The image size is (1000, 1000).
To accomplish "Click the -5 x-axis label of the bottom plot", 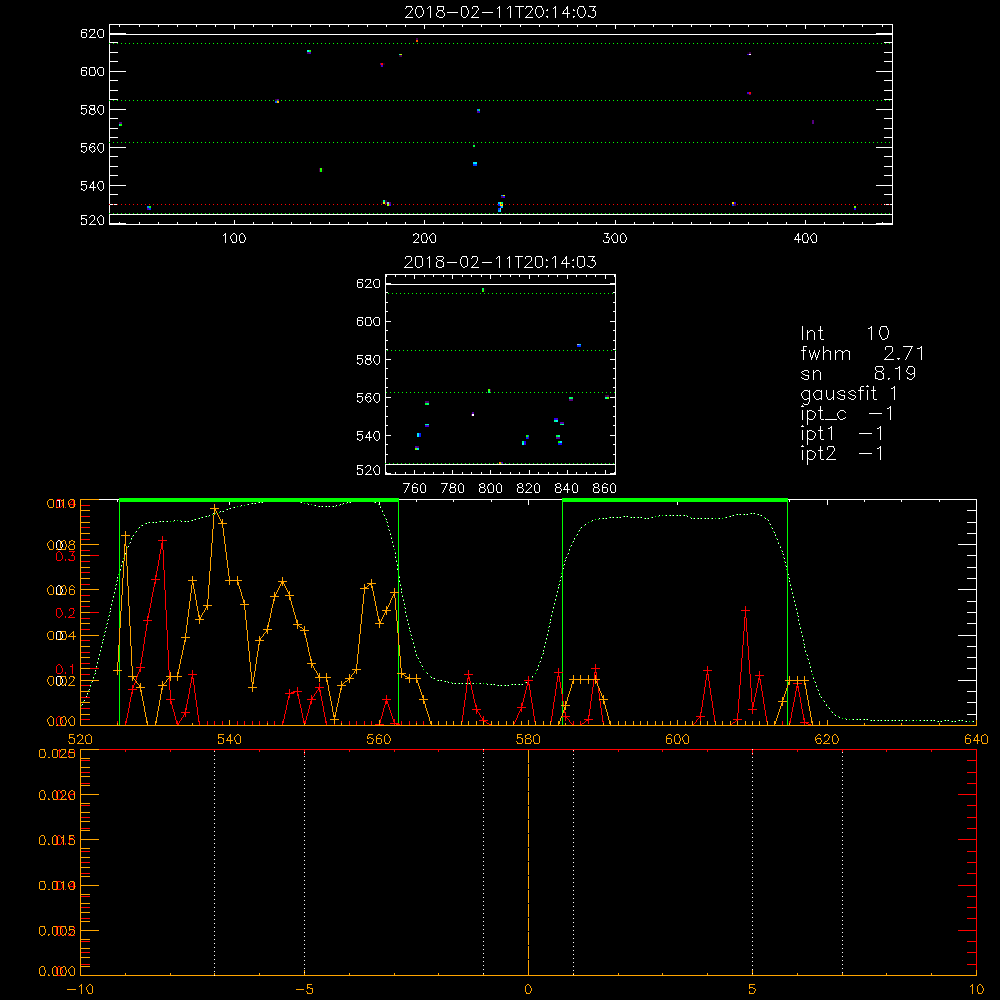I will click(305, 989).
